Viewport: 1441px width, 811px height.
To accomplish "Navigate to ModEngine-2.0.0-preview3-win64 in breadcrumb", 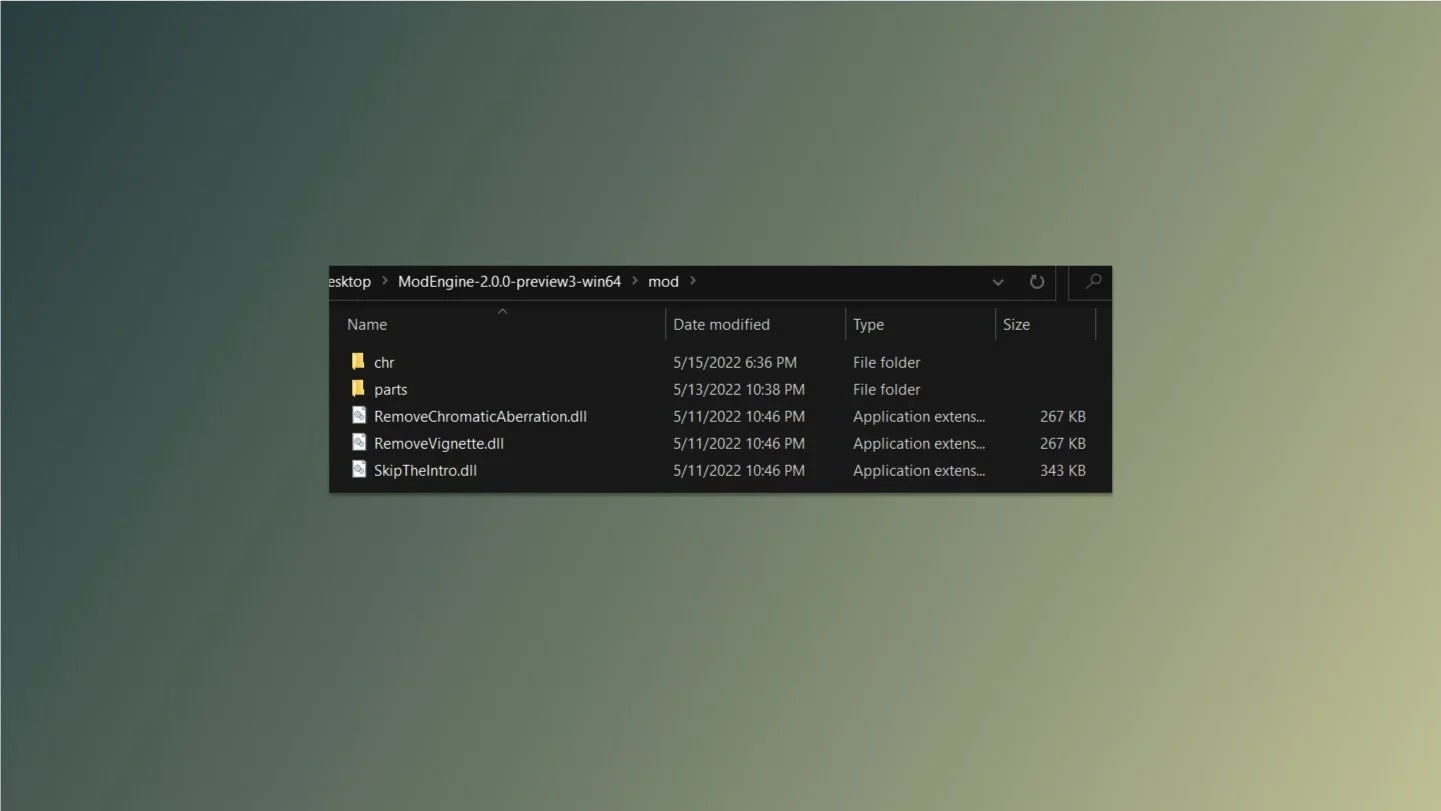I will (x=509, y=282).
